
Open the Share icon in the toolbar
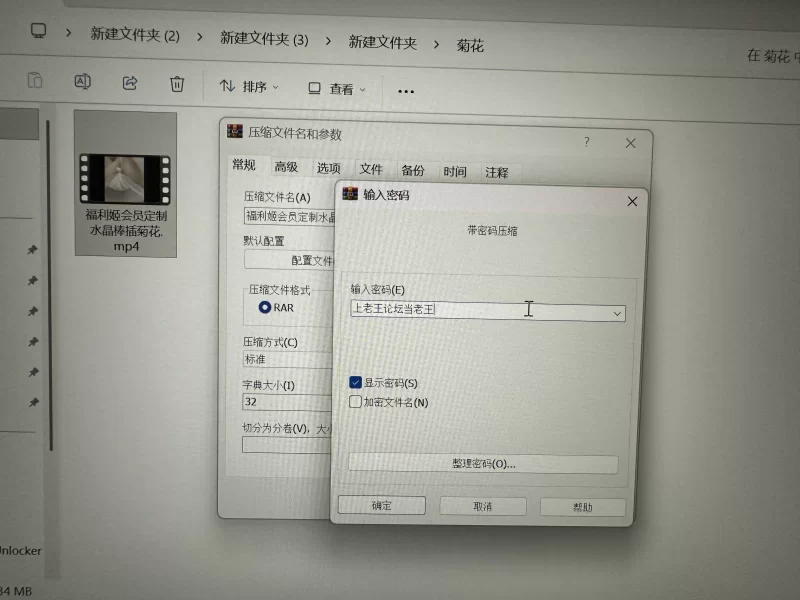[x=129, y=84]
